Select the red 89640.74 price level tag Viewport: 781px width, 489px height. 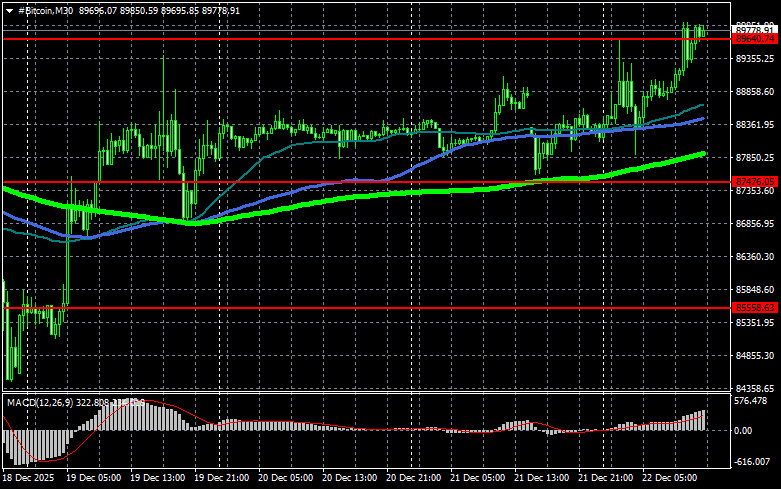tap(755, 39)
